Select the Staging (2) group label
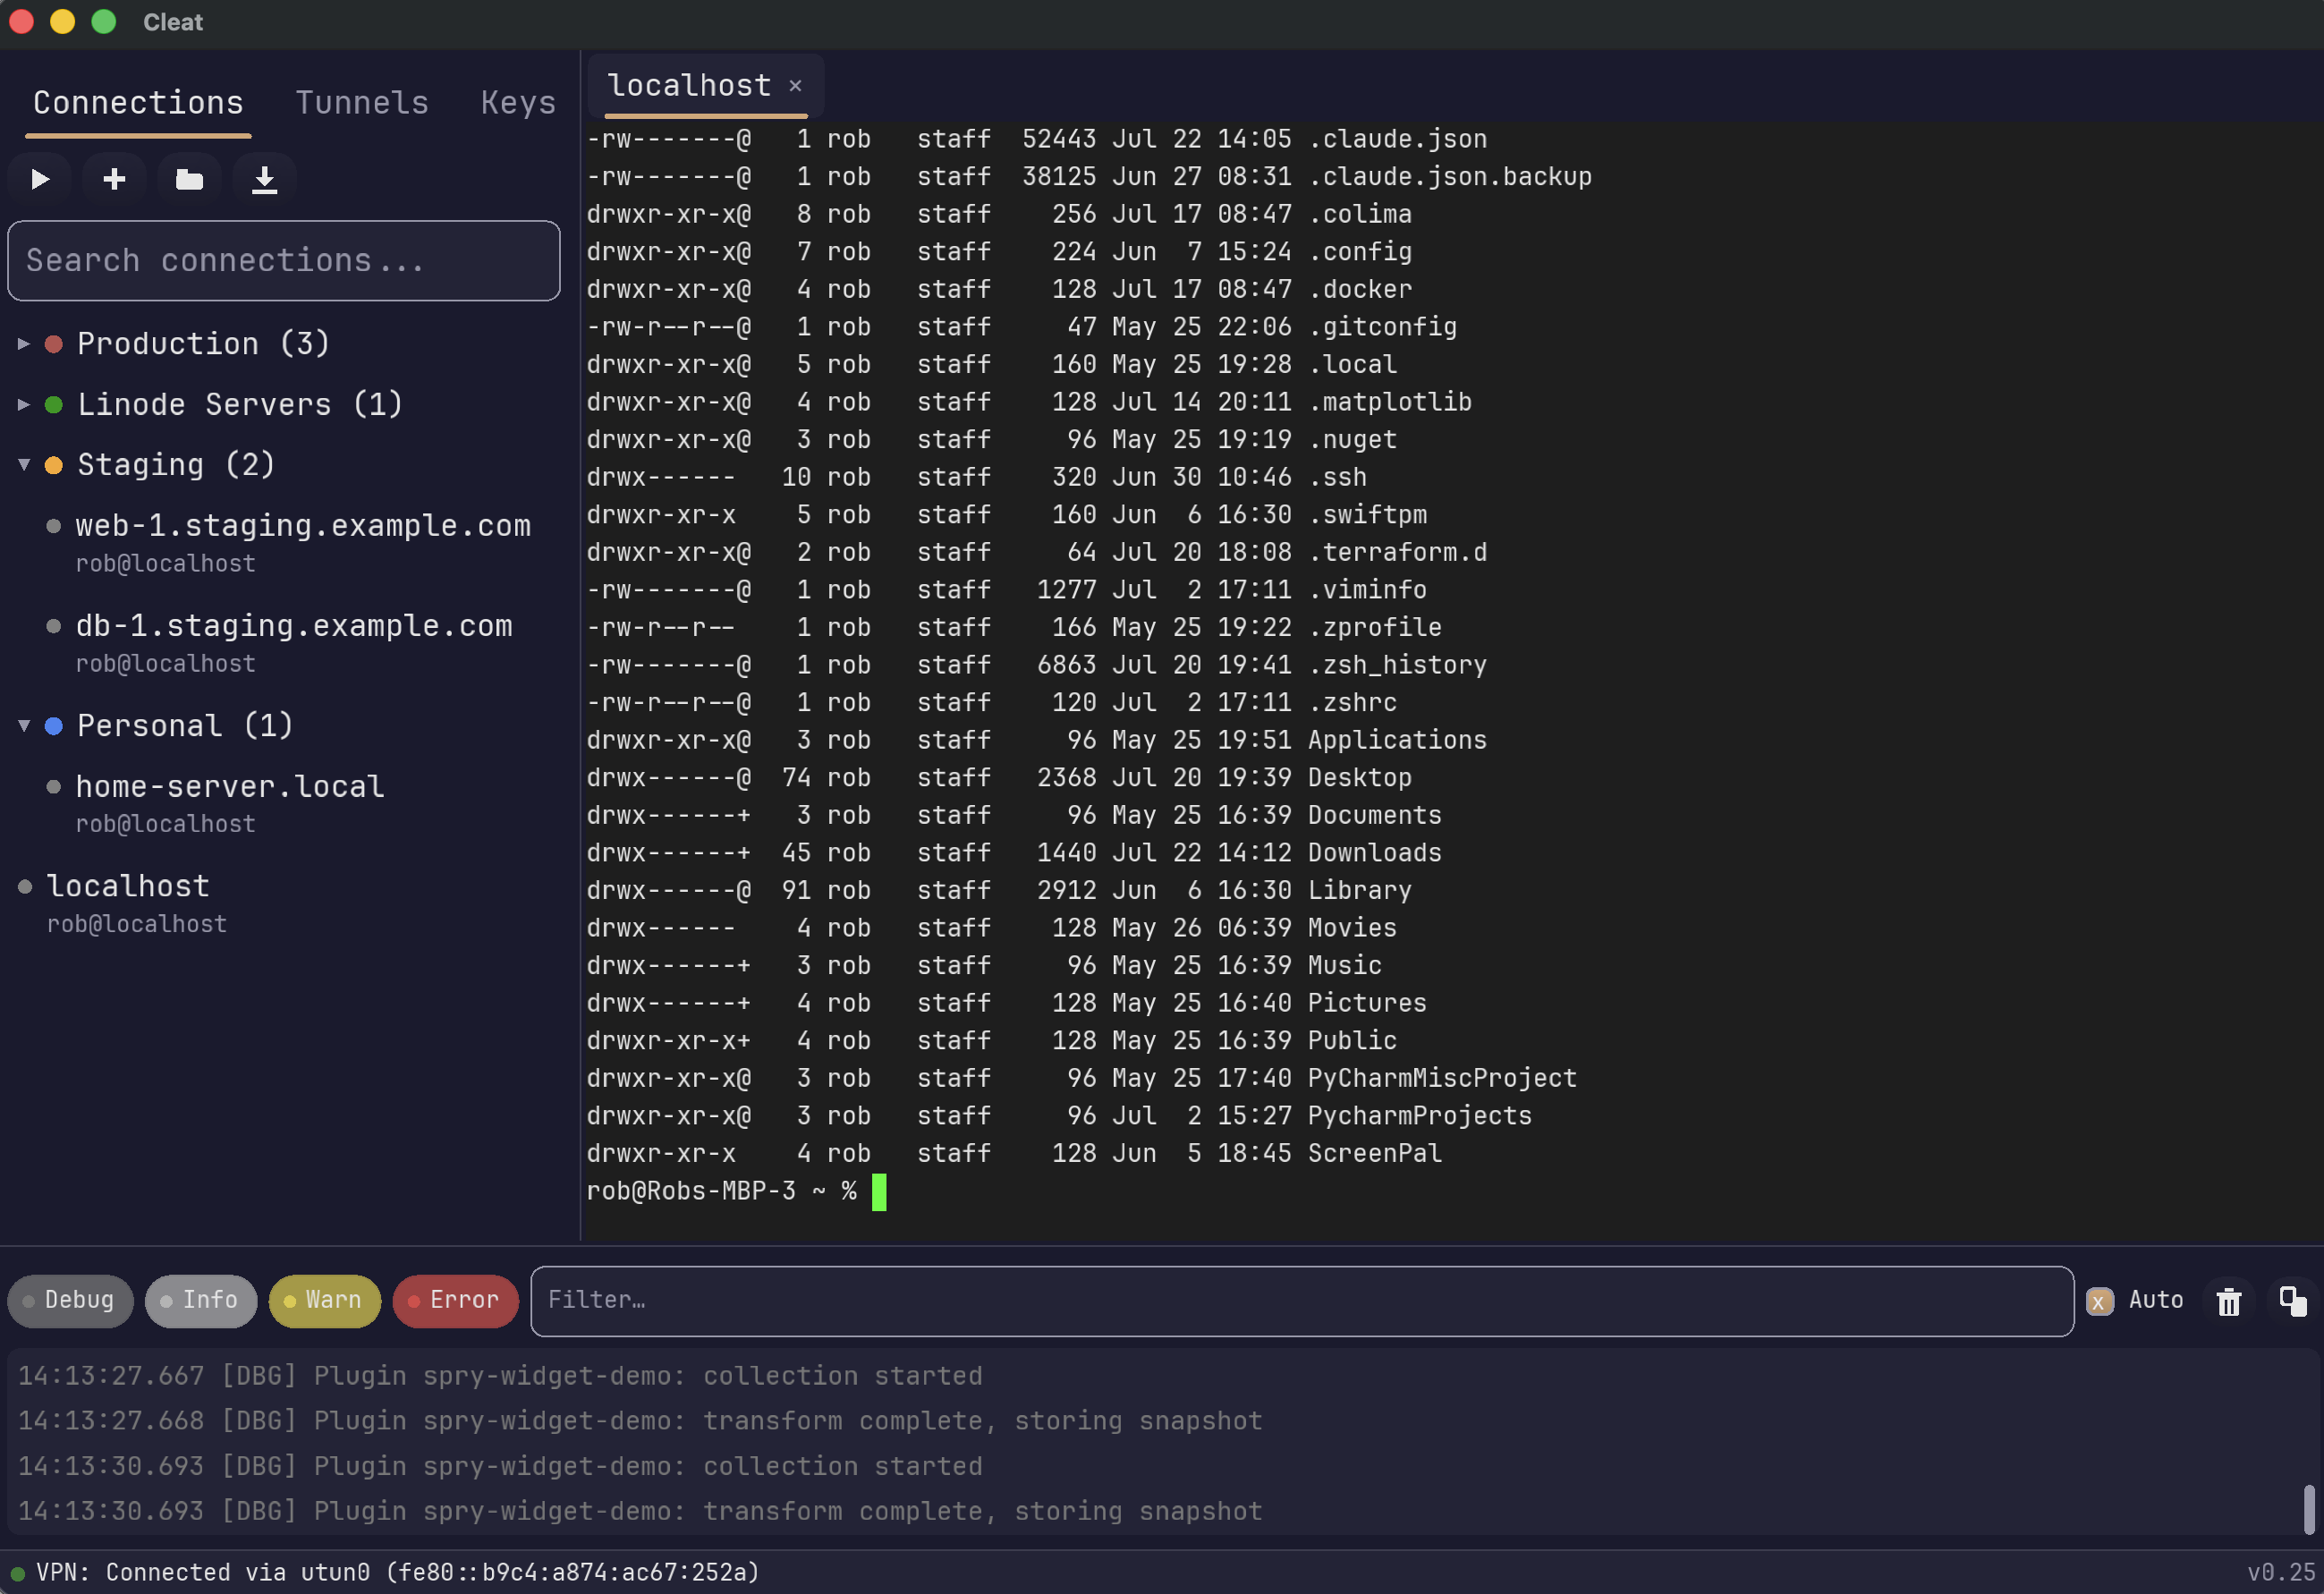 175,465
